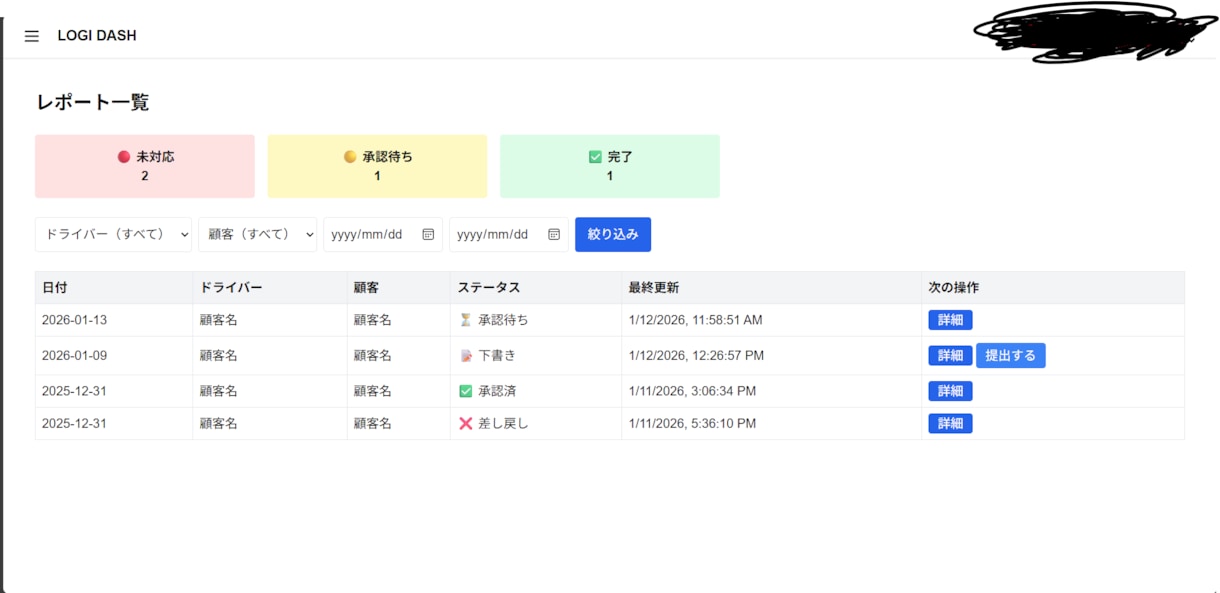Screen dimensions: 1220x593
Task: Click the 絞り込み filter button
Action: (613, 234)
